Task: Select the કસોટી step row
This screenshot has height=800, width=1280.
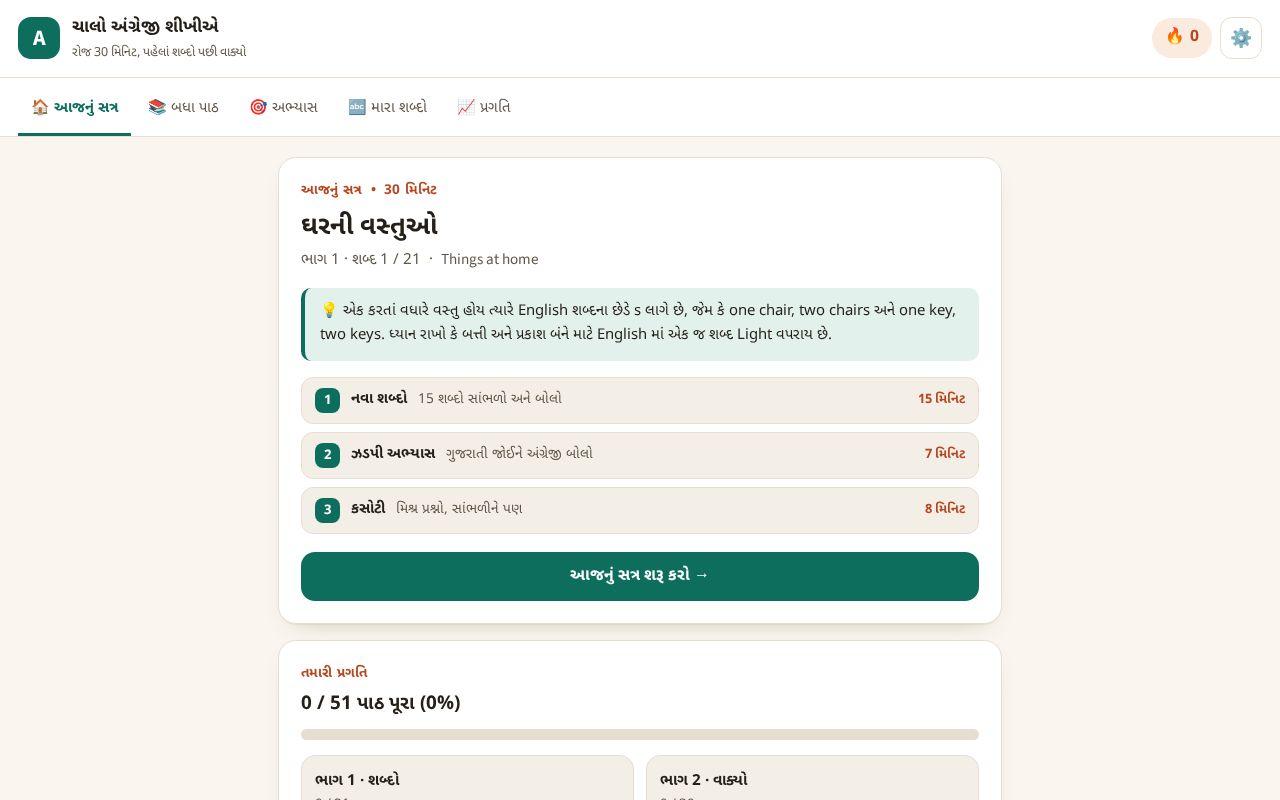Action: pos(640,510)
